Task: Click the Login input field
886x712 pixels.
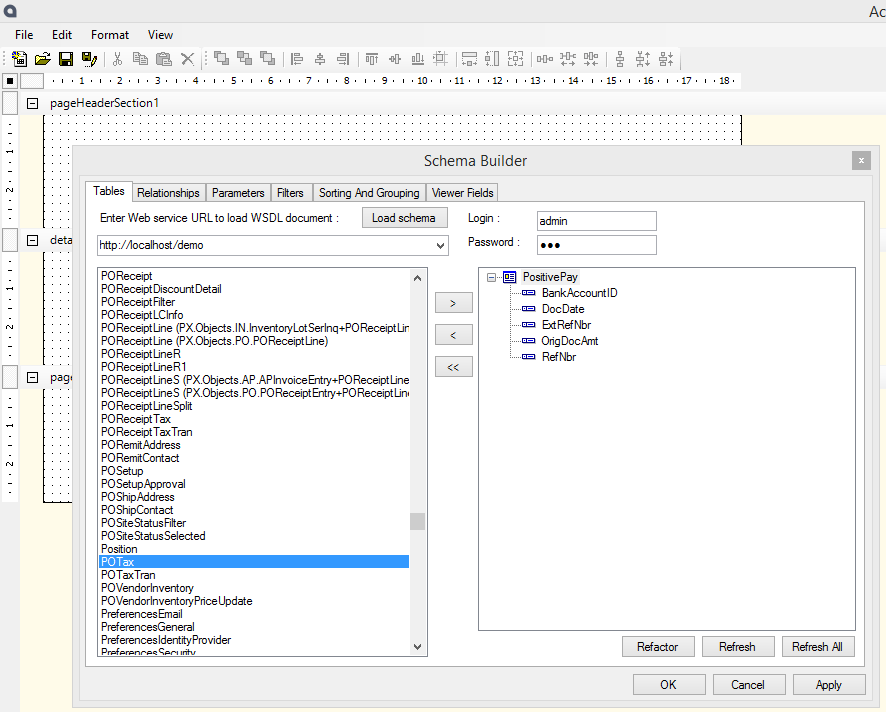Action: [x=596, y=221]
